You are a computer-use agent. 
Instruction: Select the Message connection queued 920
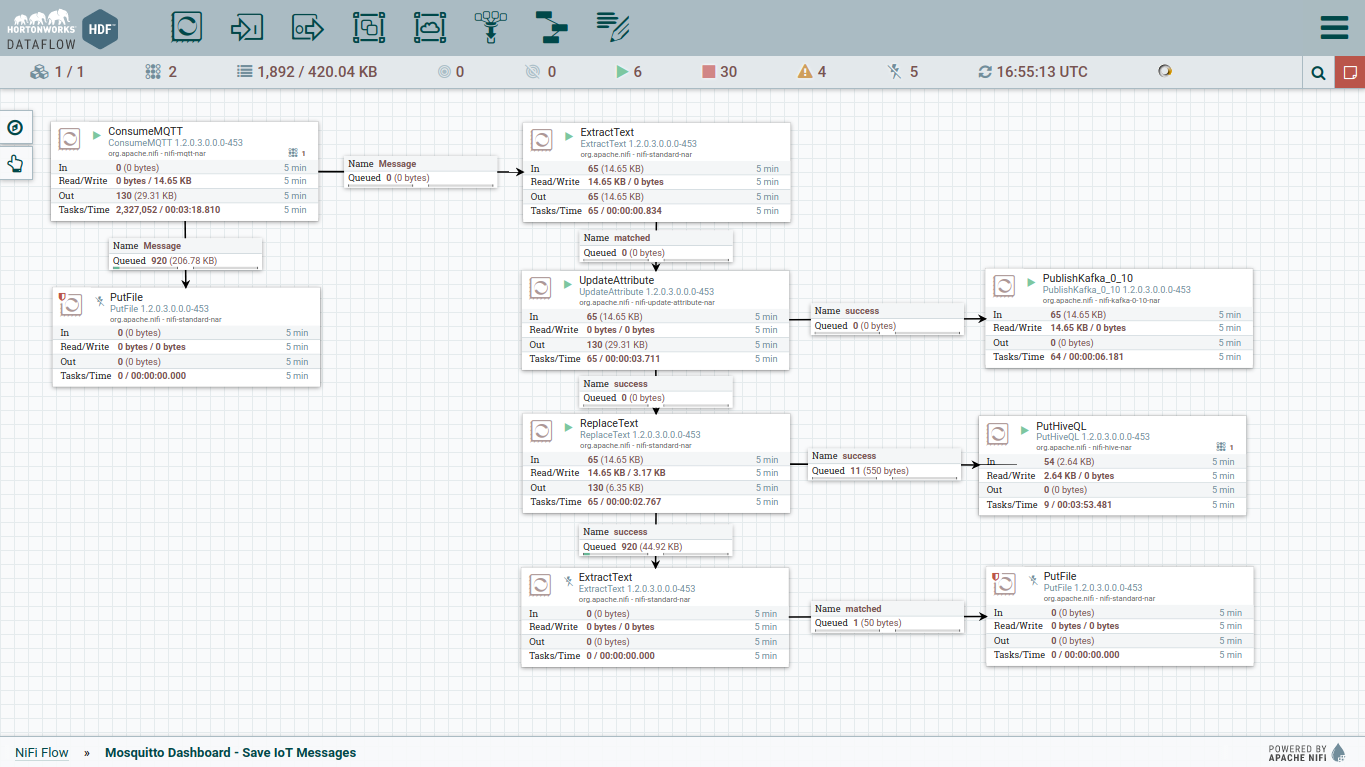tap(186, 254)
